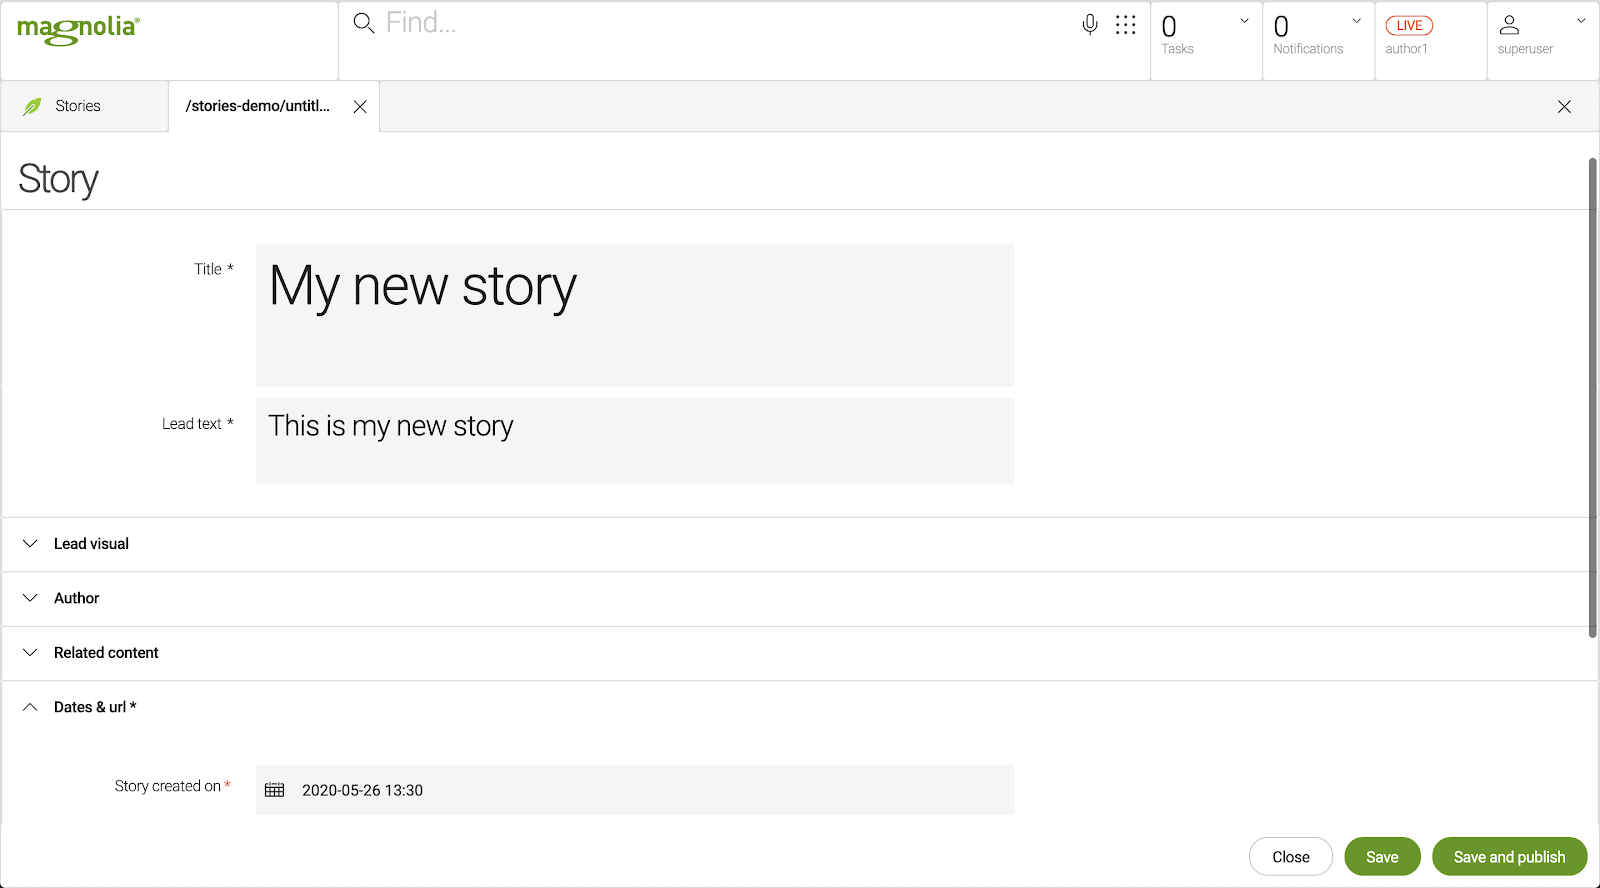Click the Save and publish button
Screen dimensions: 1600x888
click(1509, 856)
